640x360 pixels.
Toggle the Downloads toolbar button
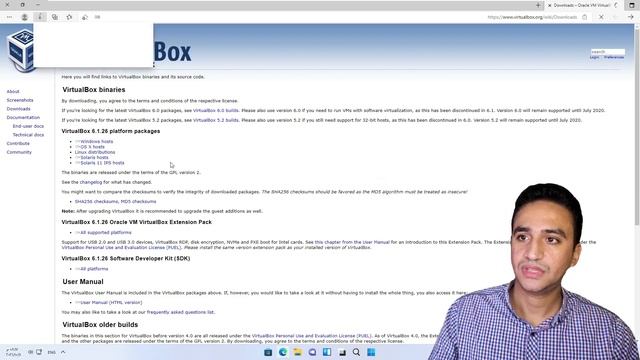[x=40, y=17]
